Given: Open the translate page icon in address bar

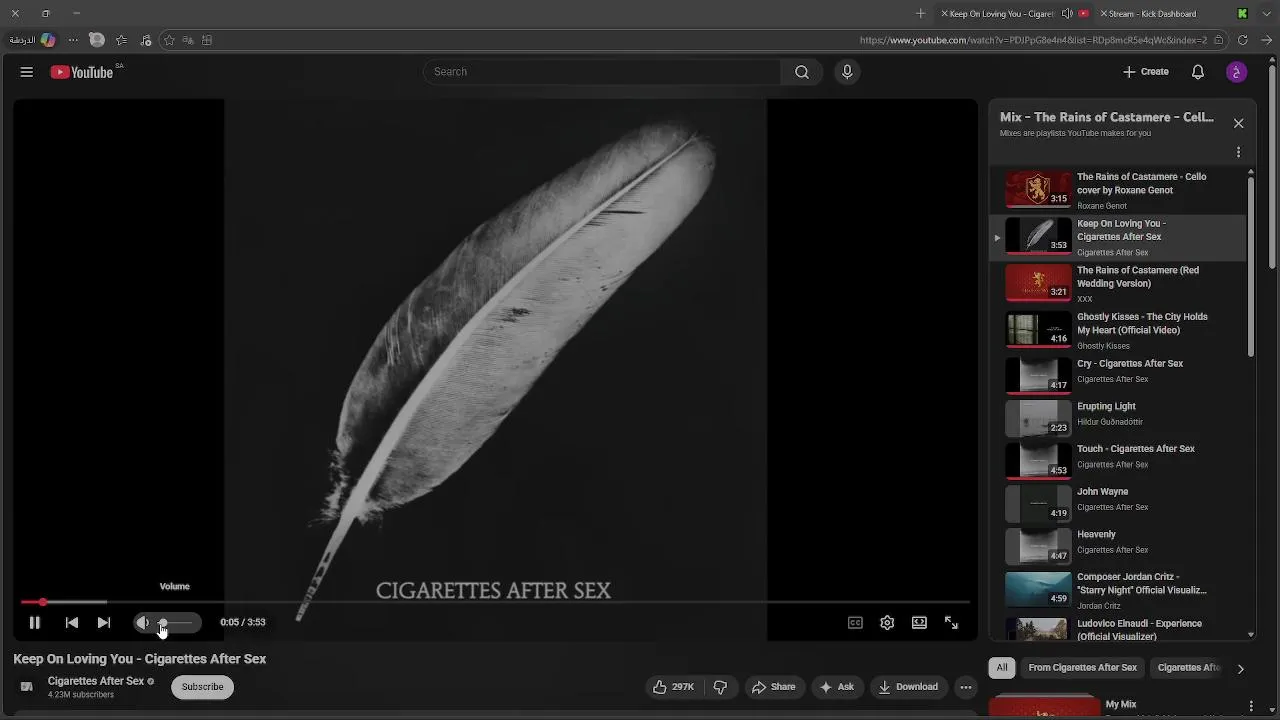Looking at the screenshot, I should (x=188, y=40).
